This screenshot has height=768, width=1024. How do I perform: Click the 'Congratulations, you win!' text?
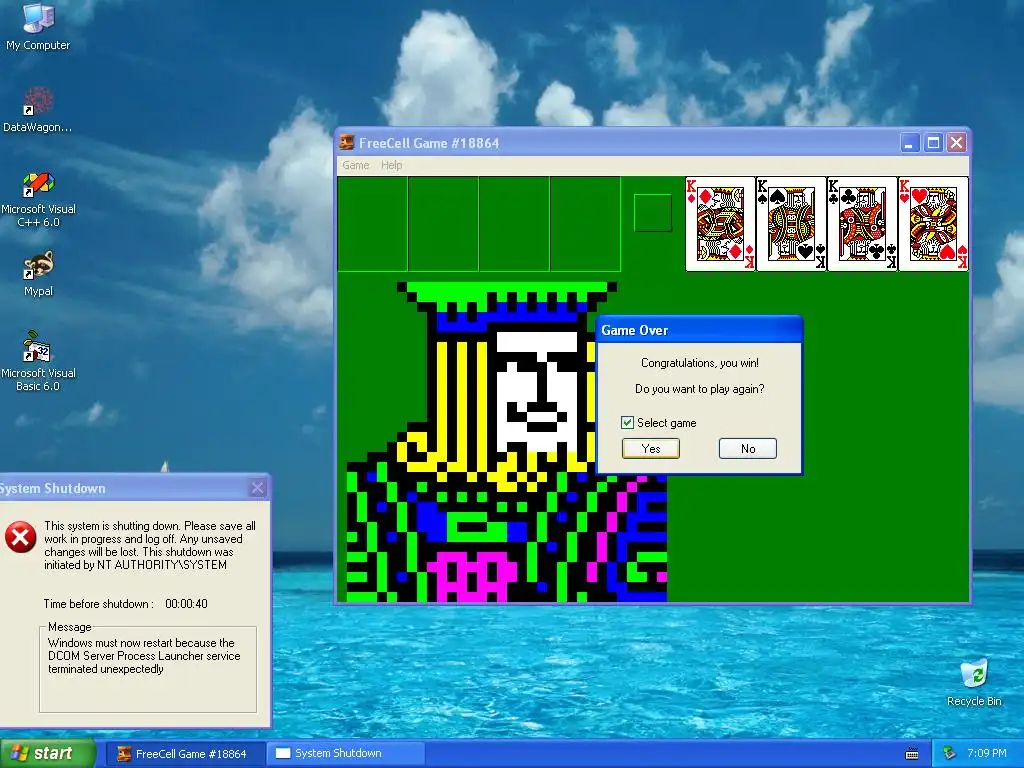pyautogui.click(x=699, y=363)
